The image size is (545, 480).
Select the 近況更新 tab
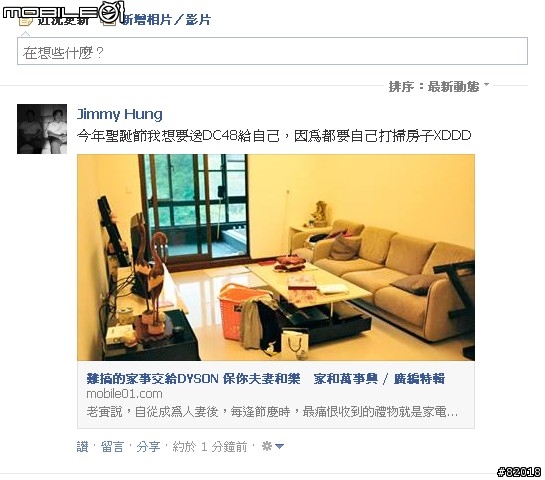[x=63, y=21]
